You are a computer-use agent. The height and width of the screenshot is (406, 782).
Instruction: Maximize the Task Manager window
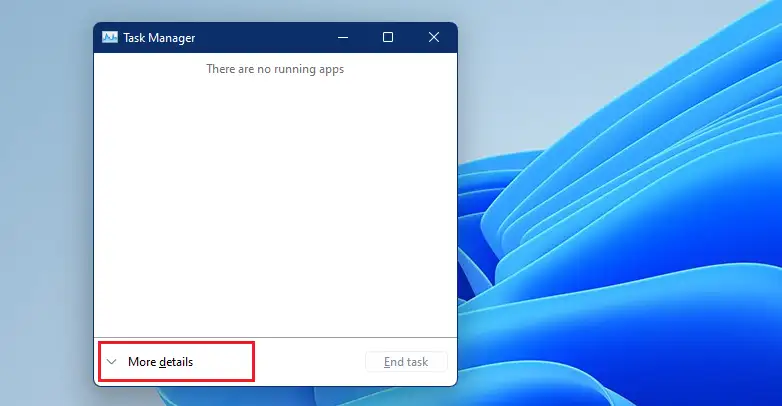click(x=388, y=37)
